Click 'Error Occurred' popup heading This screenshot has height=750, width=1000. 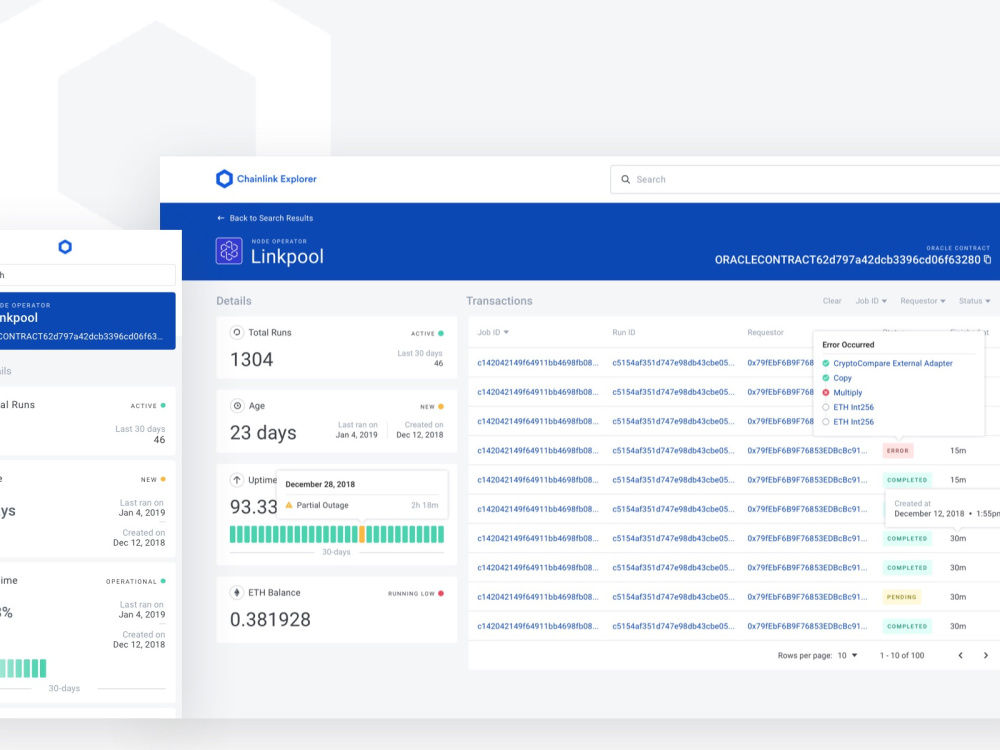(848, 344)
